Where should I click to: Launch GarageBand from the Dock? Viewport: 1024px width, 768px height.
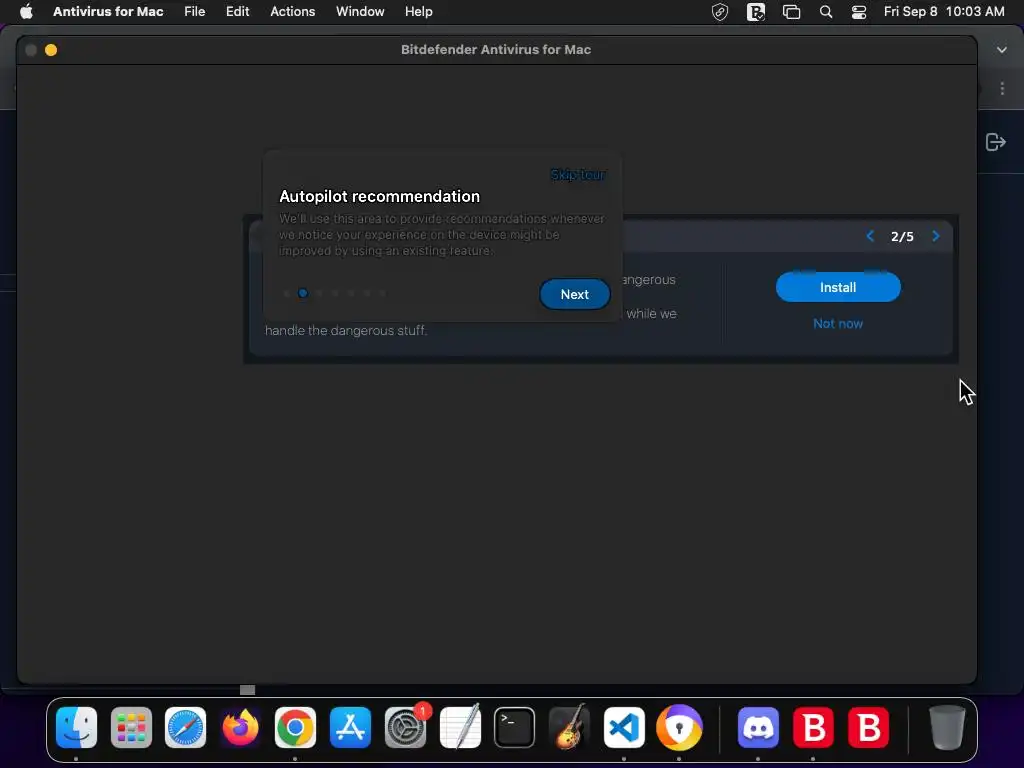click(569, 728)
